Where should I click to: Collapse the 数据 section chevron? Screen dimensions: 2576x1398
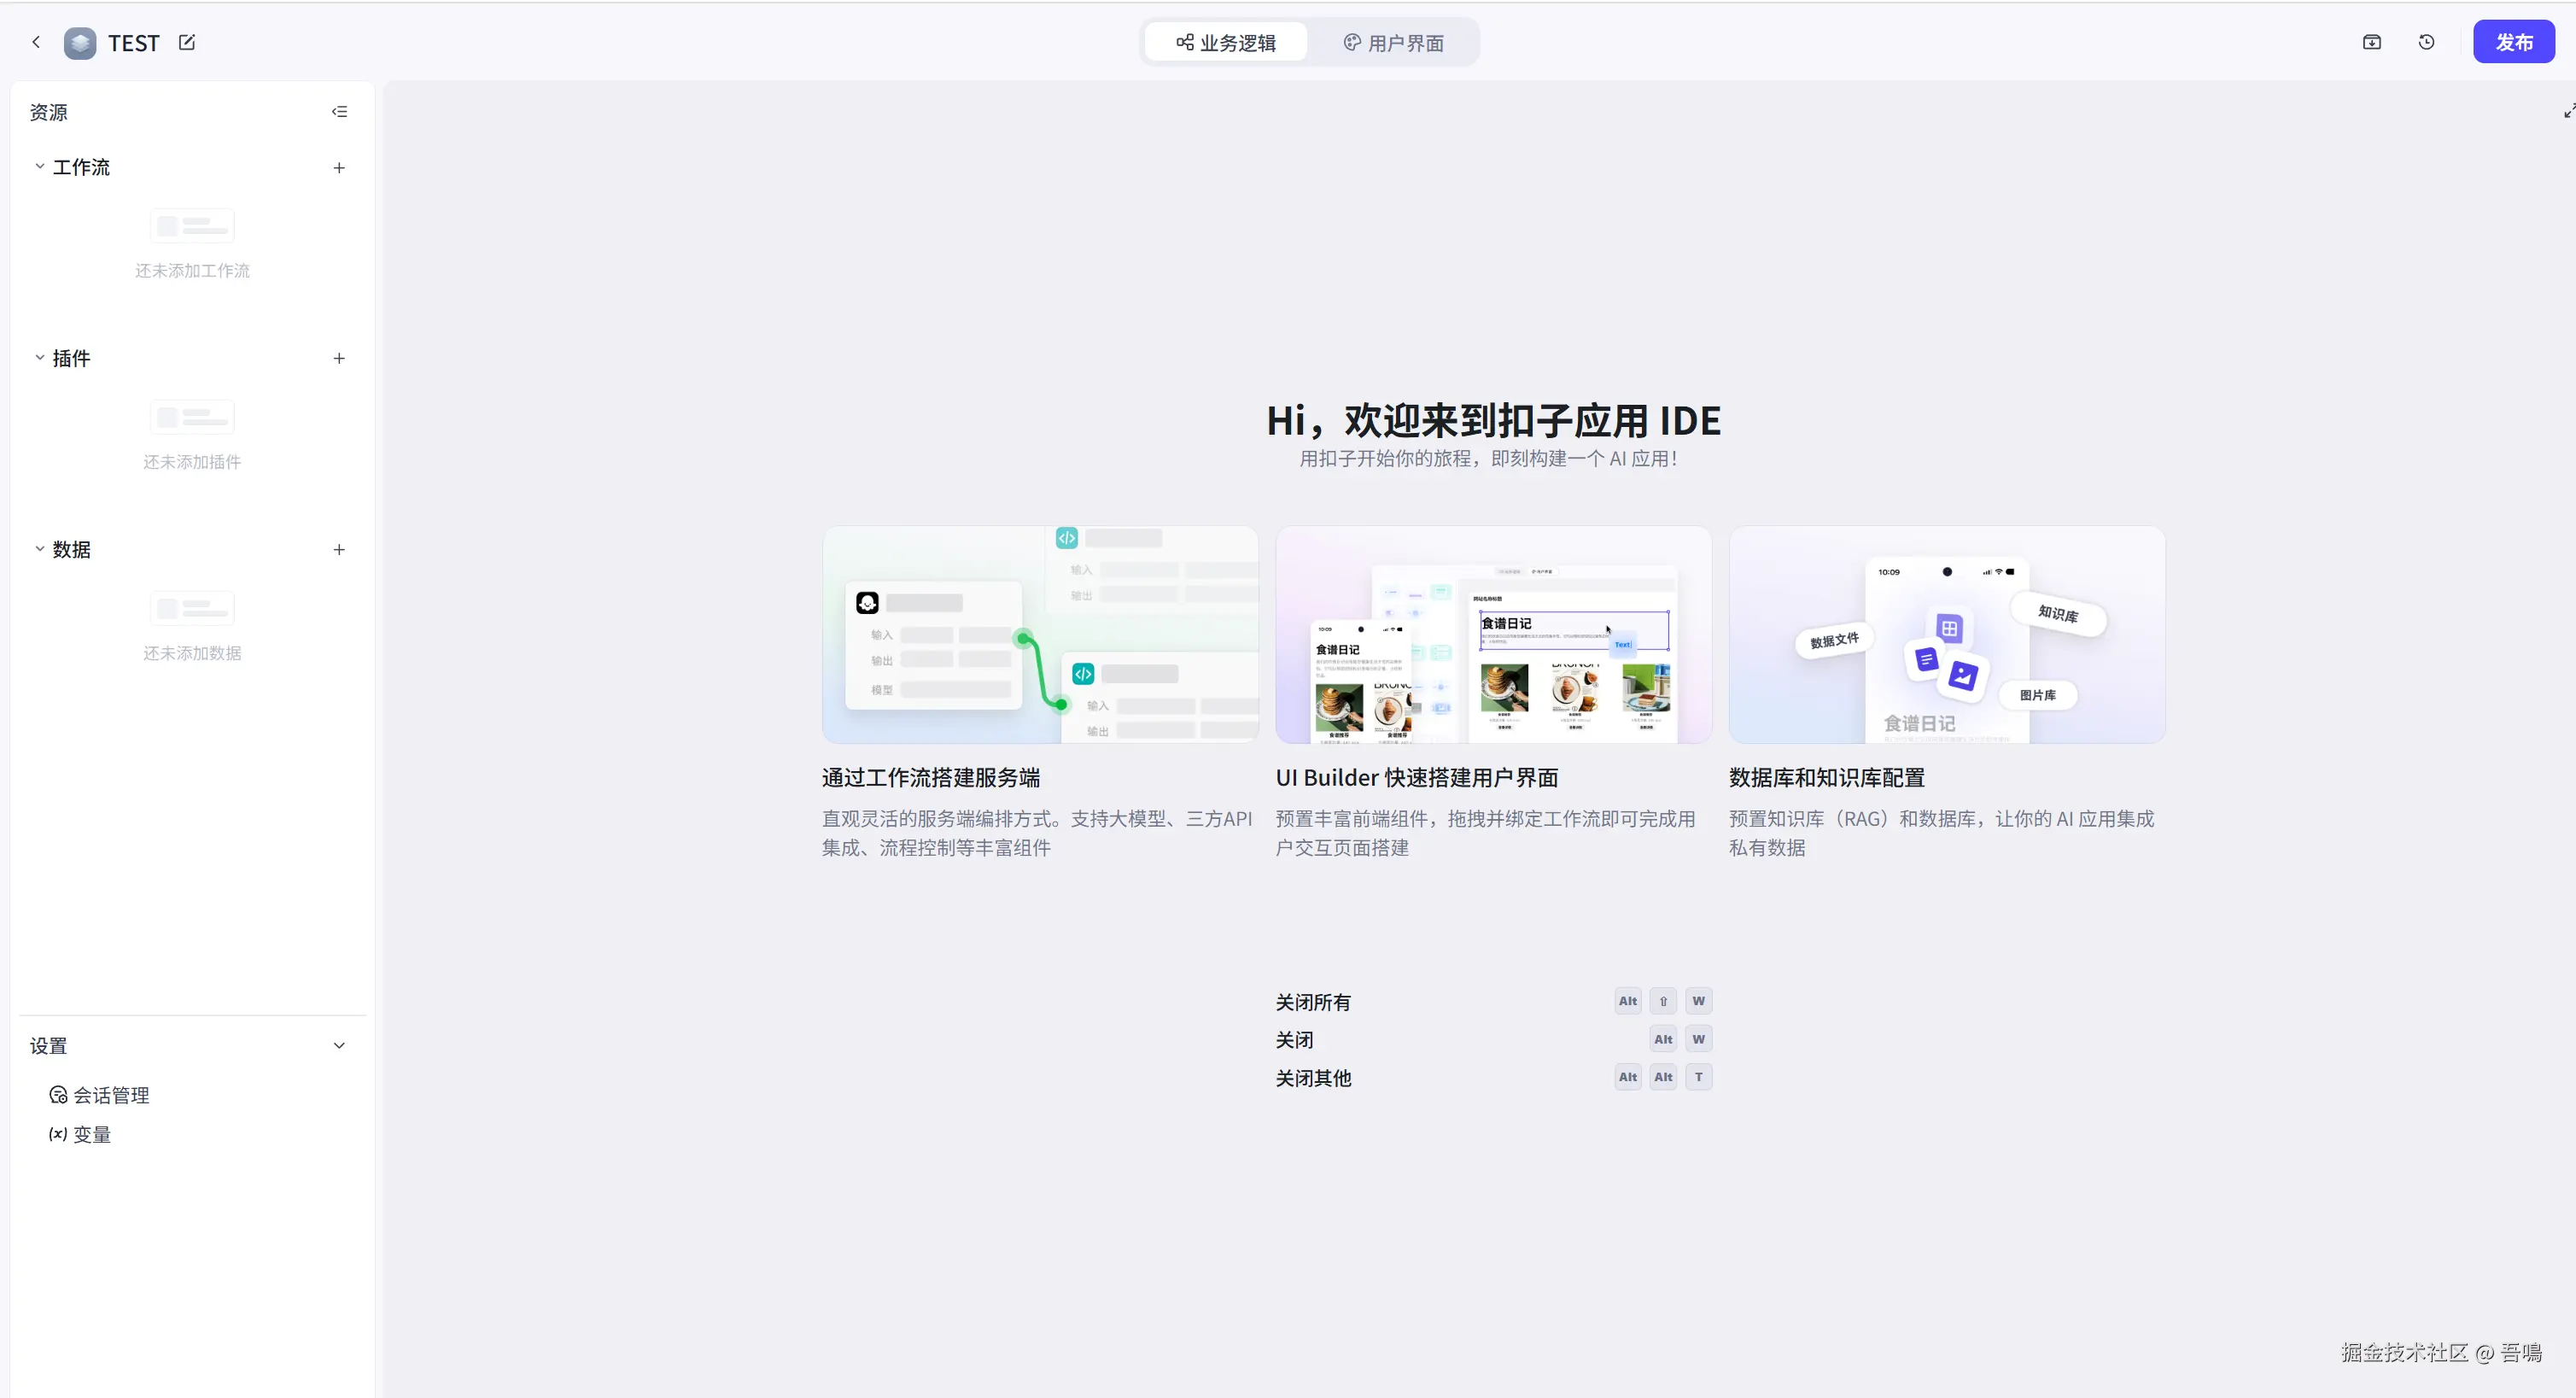pyautogui.click(x=40, y=549)
